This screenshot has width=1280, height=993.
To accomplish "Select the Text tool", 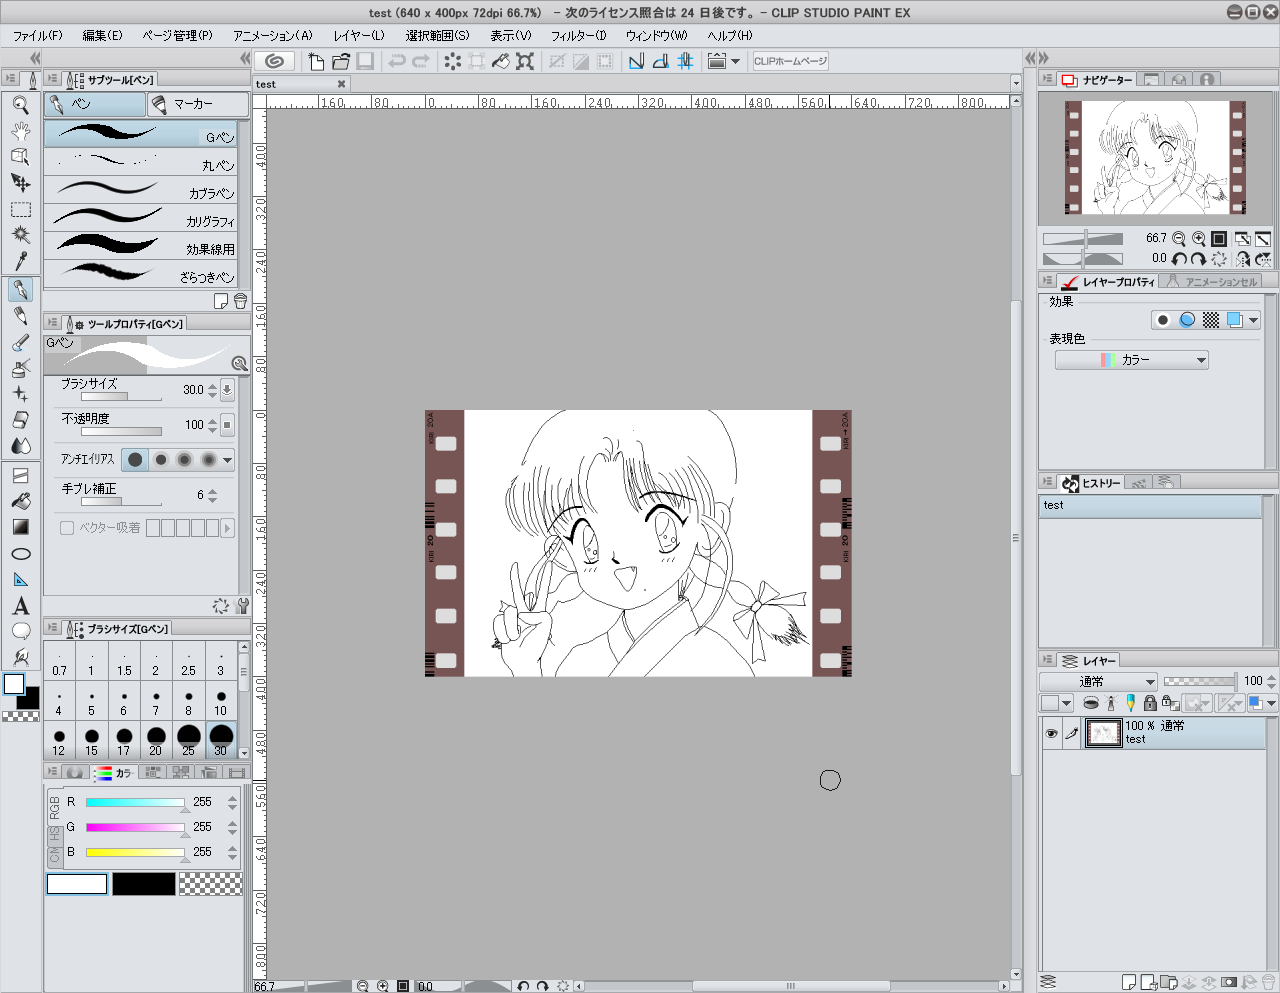I will coord(20,606).
